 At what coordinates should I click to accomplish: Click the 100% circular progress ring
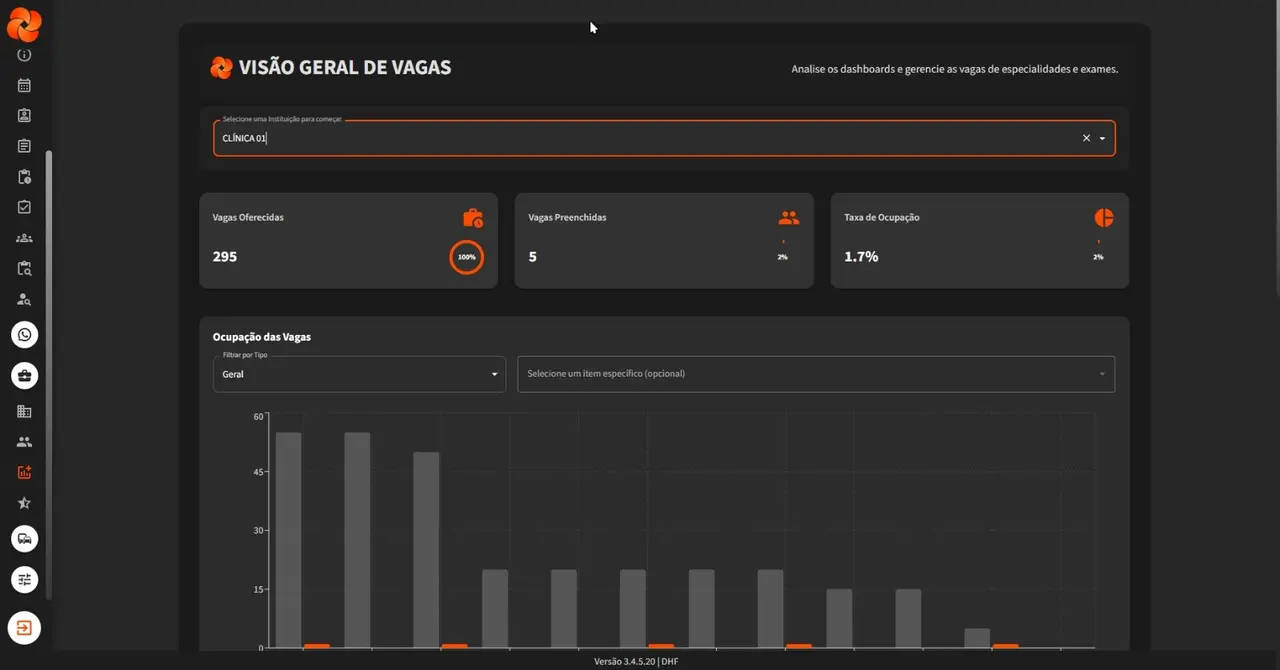[467, 257]
